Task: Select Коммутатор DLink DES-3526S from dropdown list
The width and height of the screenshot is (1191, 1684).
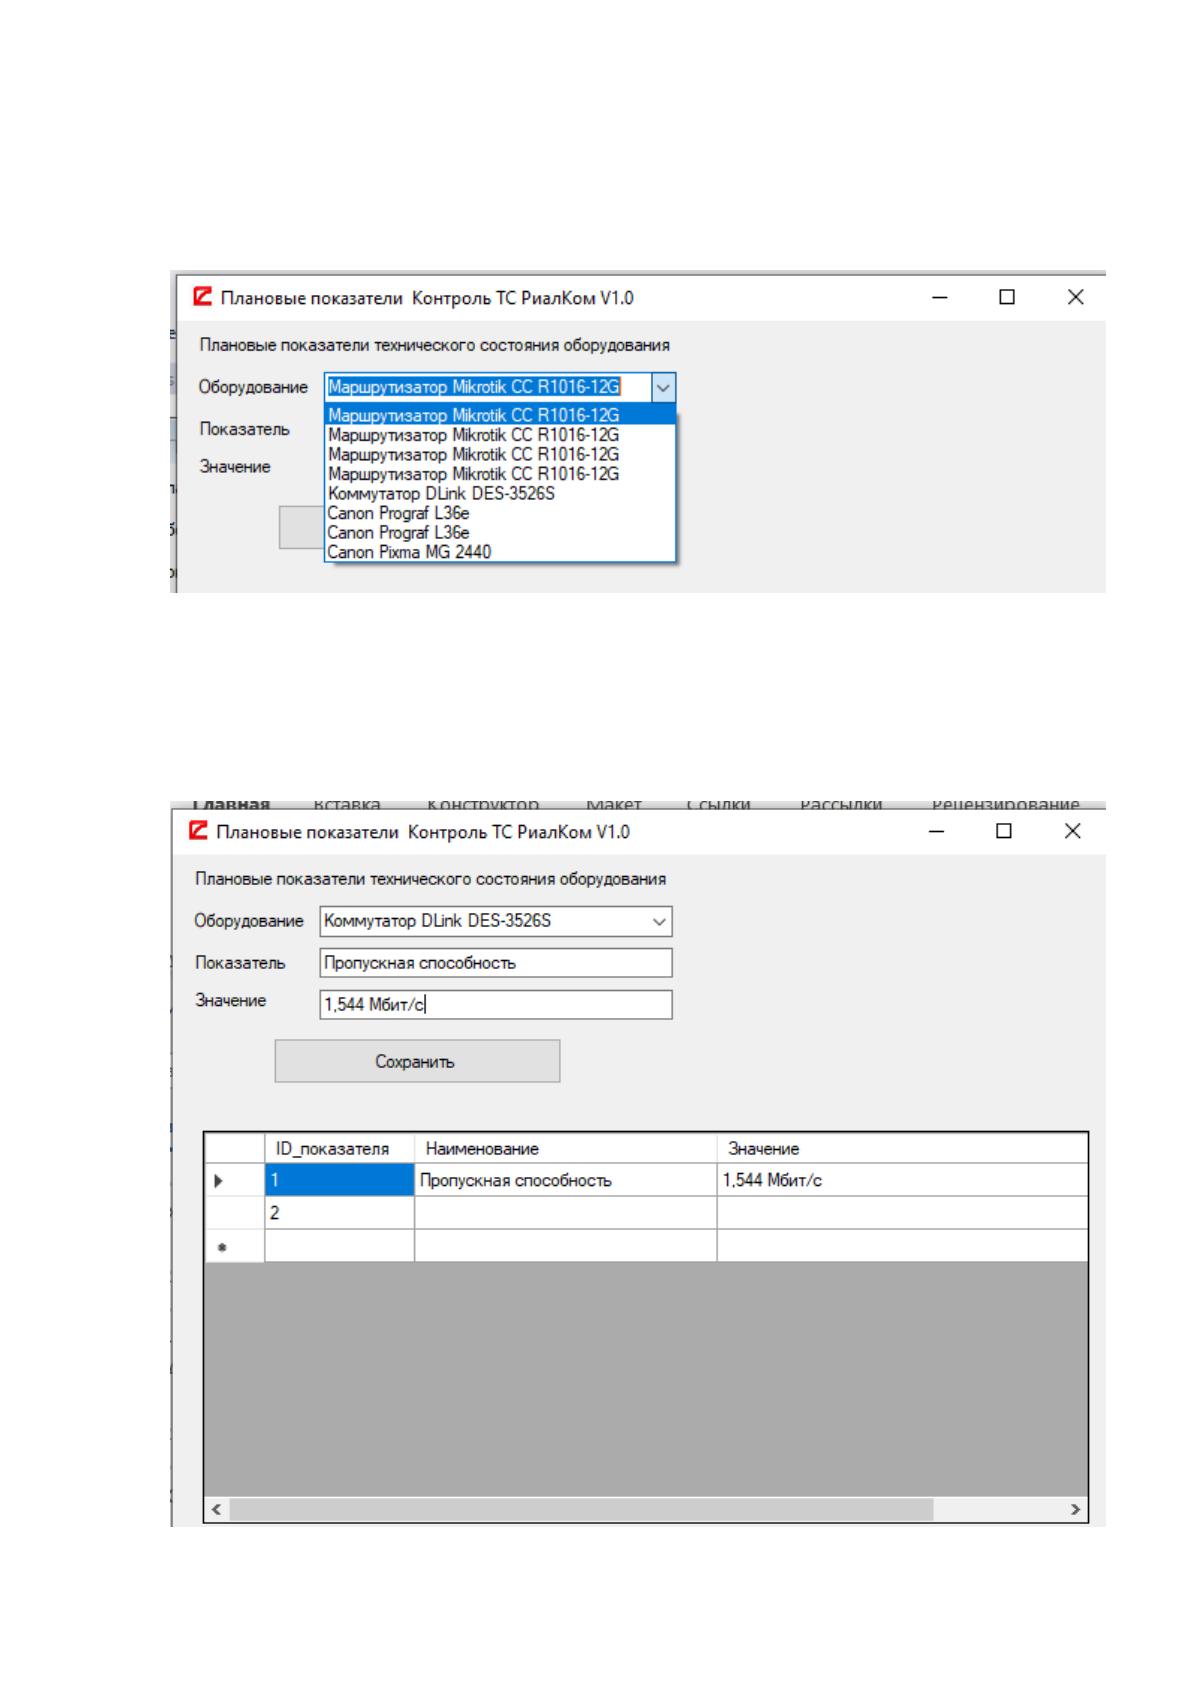Action: coord(441,494)
